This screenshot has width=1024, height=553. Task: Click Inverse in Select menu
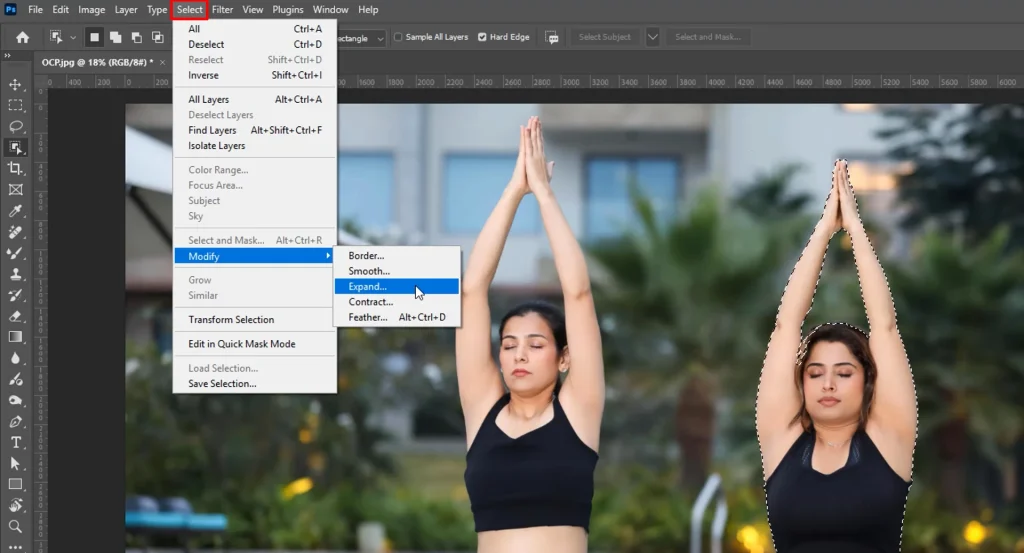255,75
